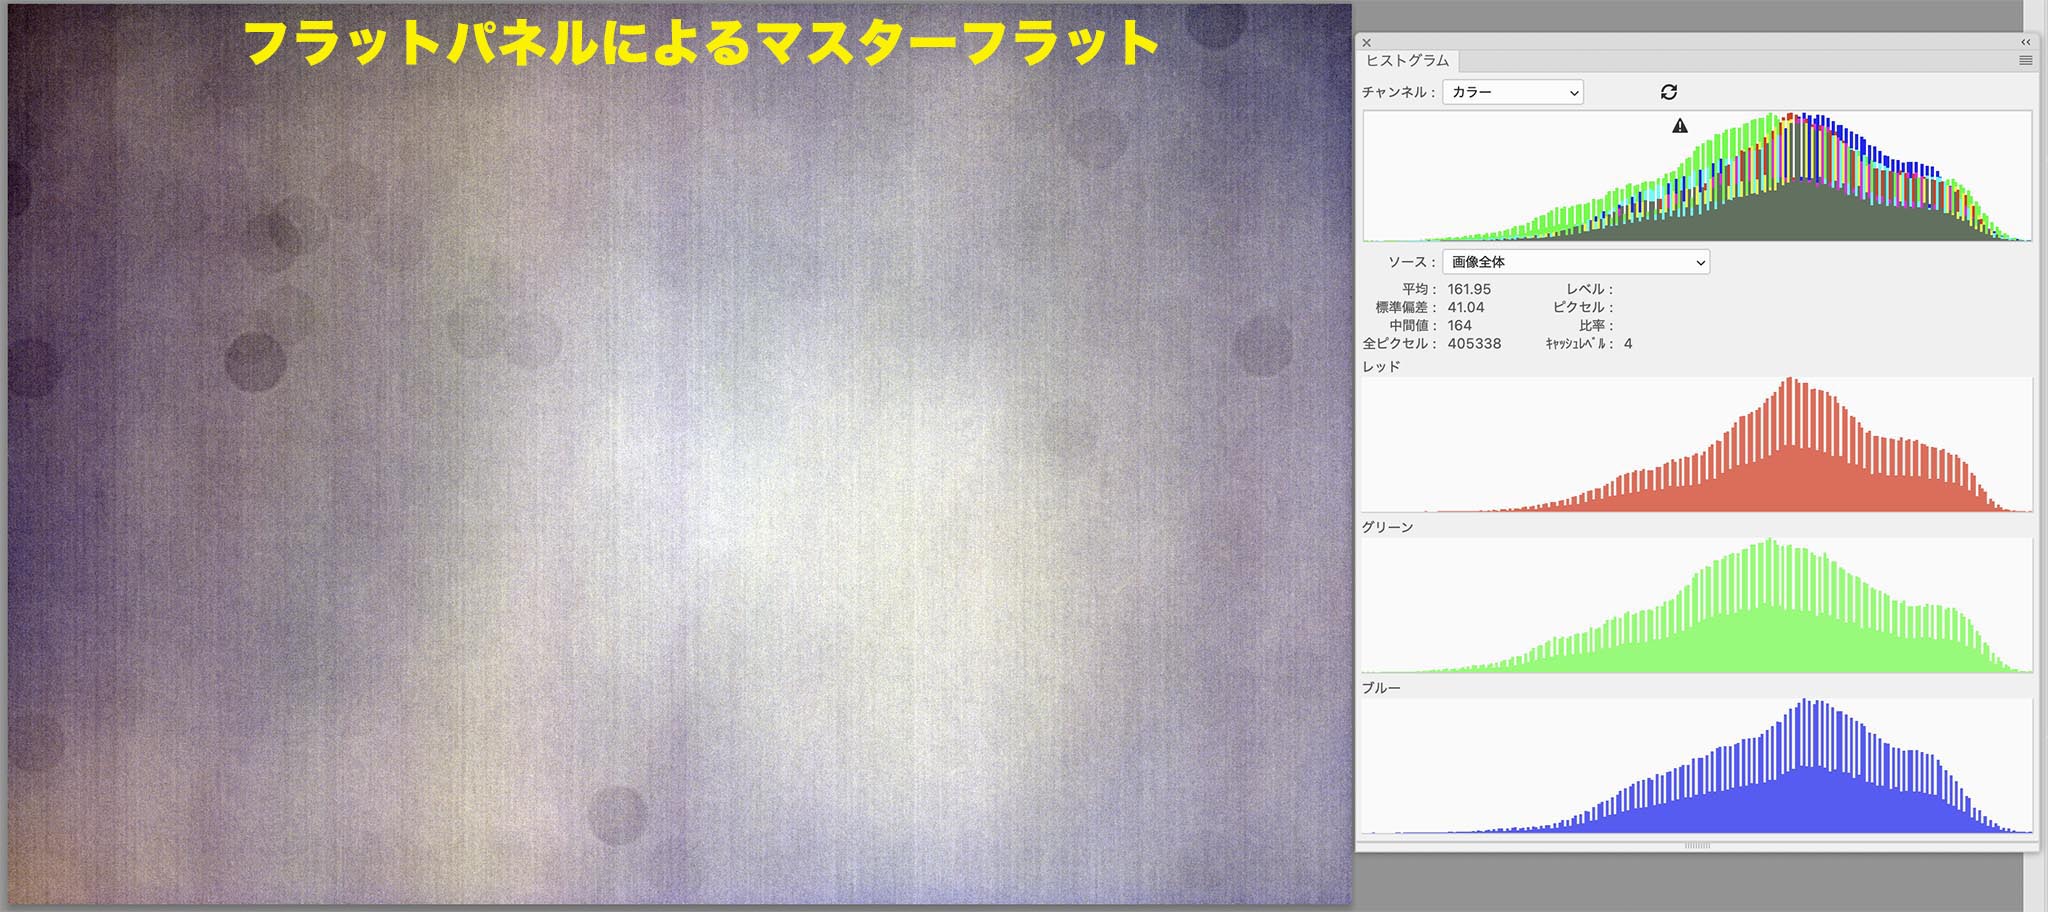Select the ヒストグラム tab
Screen dimensions: 2048x915
coord(1407,61)
